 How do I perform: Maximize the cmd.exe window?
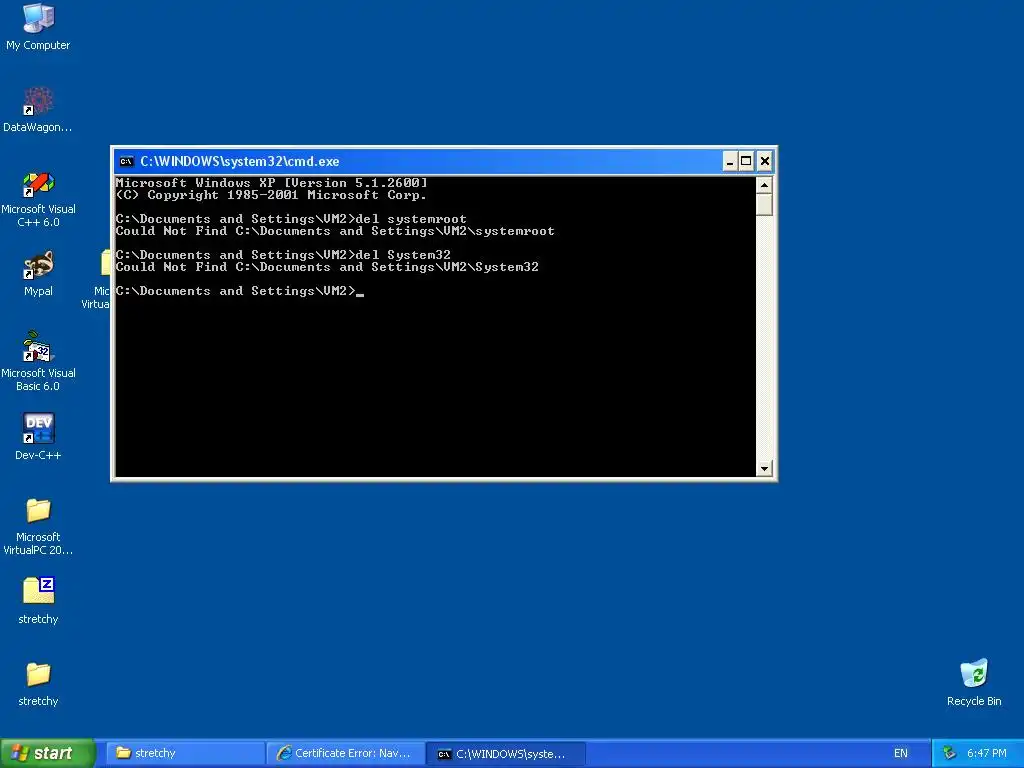coord(746,161)
